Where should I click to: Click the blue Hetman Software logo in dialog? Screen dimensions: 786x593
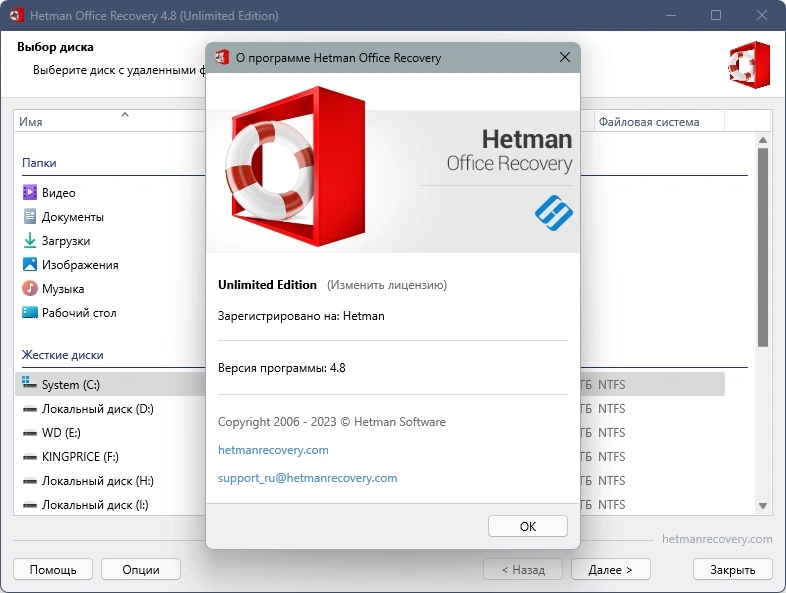coord(553,213)
